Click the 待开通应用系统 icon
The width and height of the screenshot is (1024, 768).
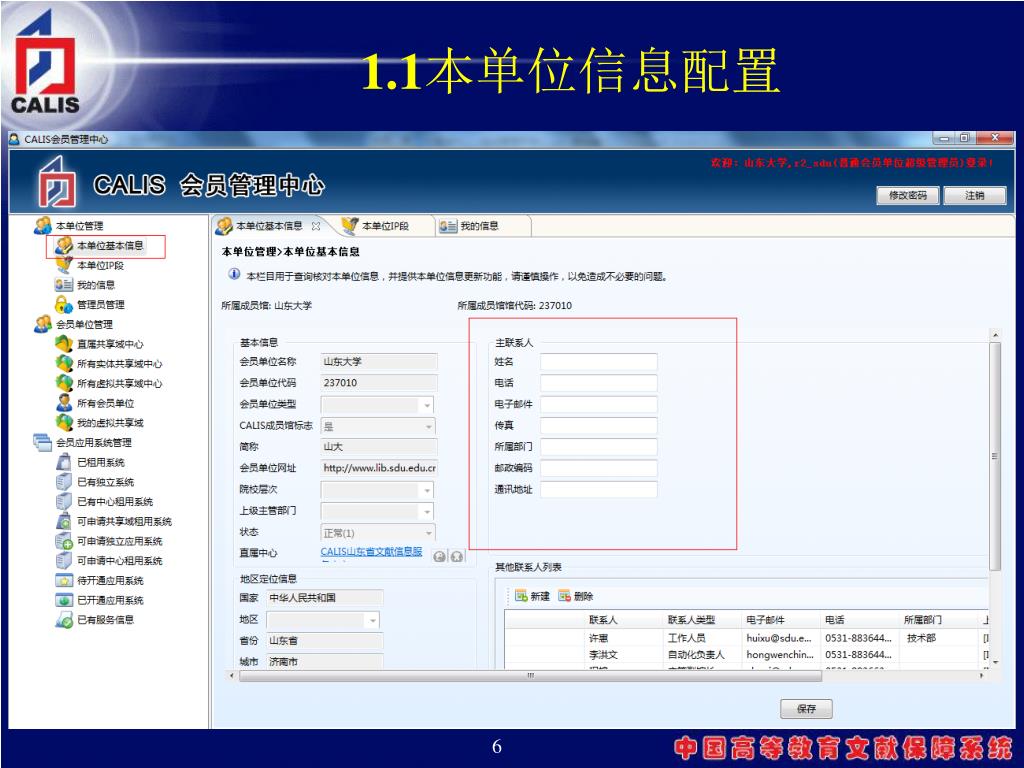[x=63, y=580]
